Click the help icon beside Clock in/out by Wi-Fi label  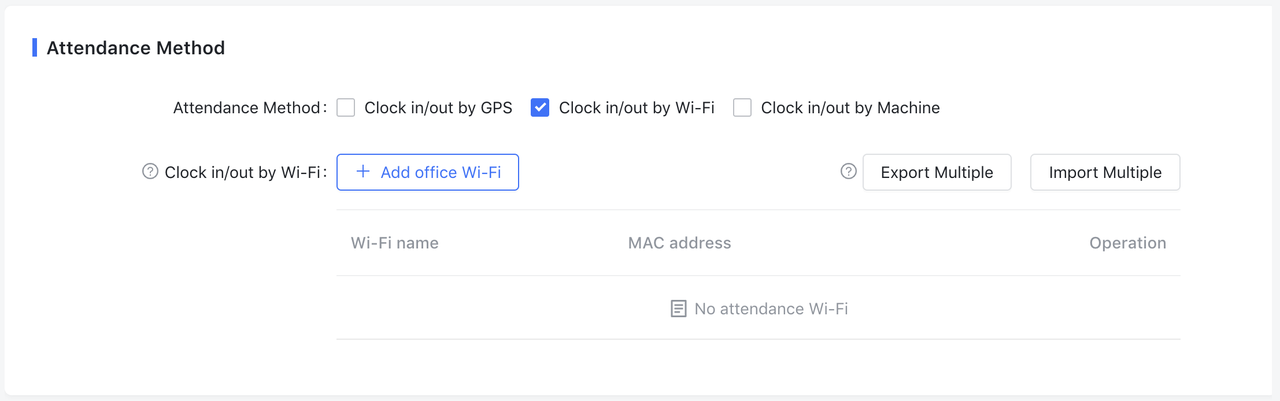(150, 172)
